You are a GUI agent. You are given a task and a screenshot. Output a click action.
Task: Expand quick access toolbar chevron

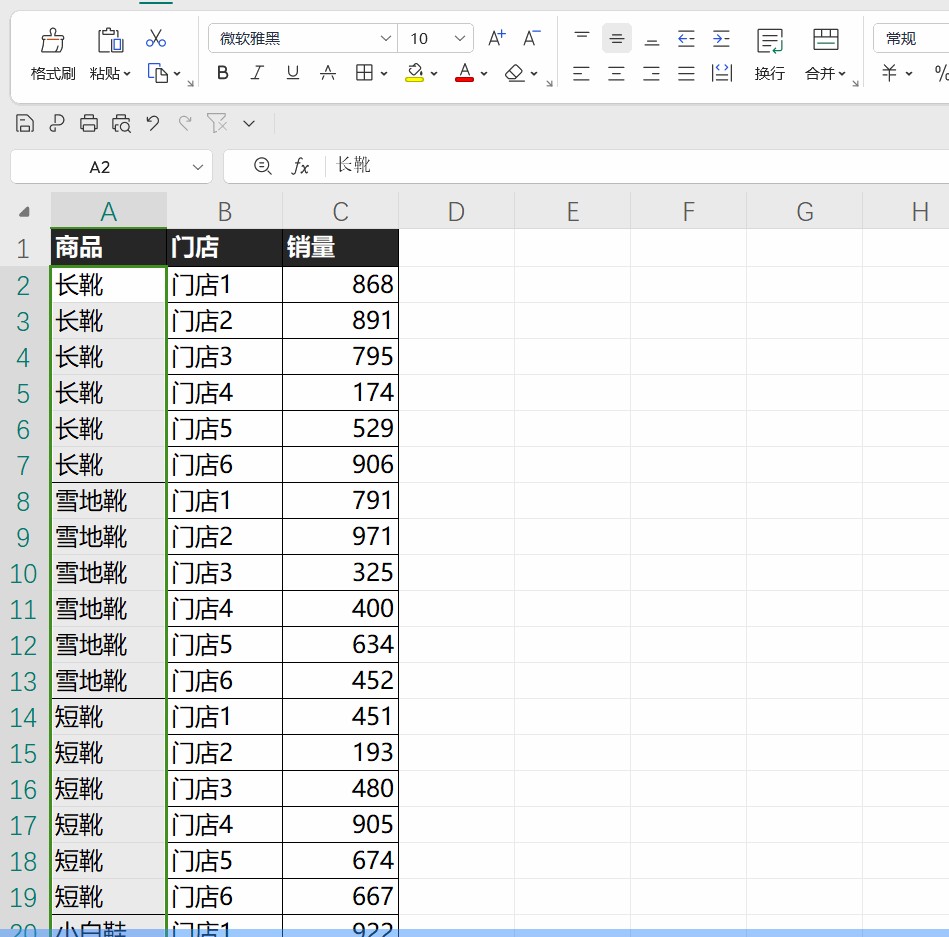249,123
